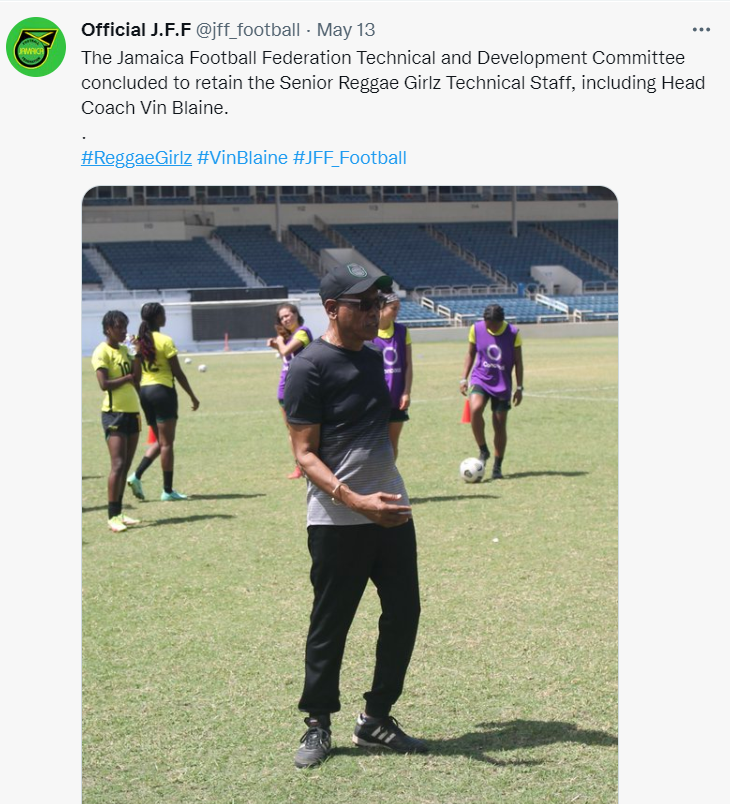Click the tweet text about Technical Staff
The image size is (730, 804).
(393, 83)
